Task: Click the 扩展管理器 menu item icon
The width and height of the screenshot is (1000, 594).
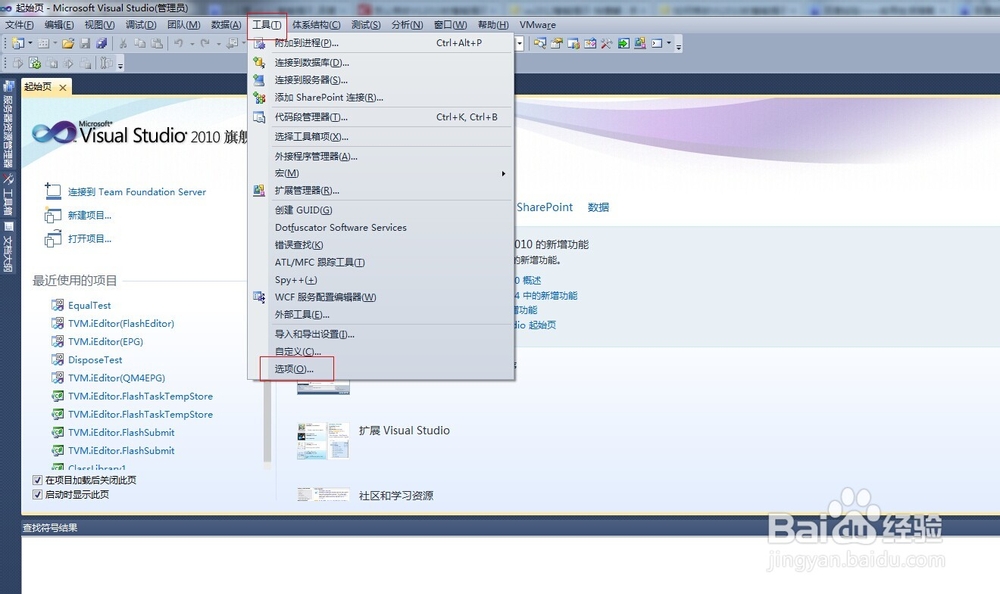Action: (259, 191)
